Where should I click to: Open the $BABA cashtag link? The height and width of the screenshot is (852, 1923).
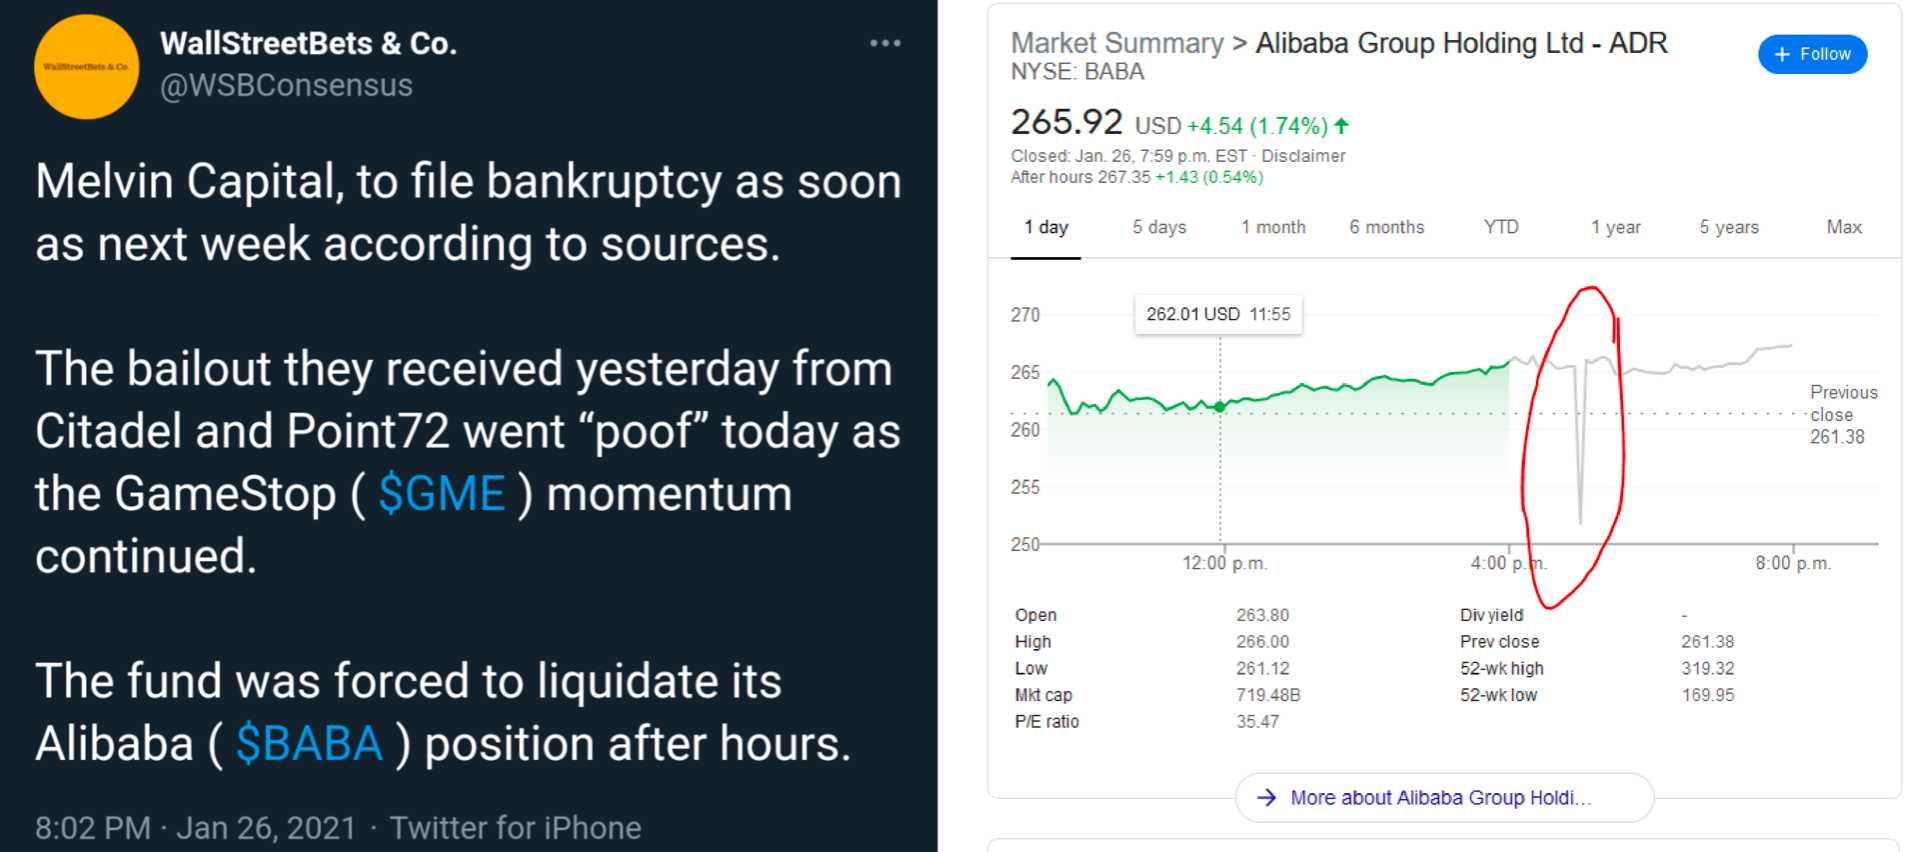click(x=309, y=744)
